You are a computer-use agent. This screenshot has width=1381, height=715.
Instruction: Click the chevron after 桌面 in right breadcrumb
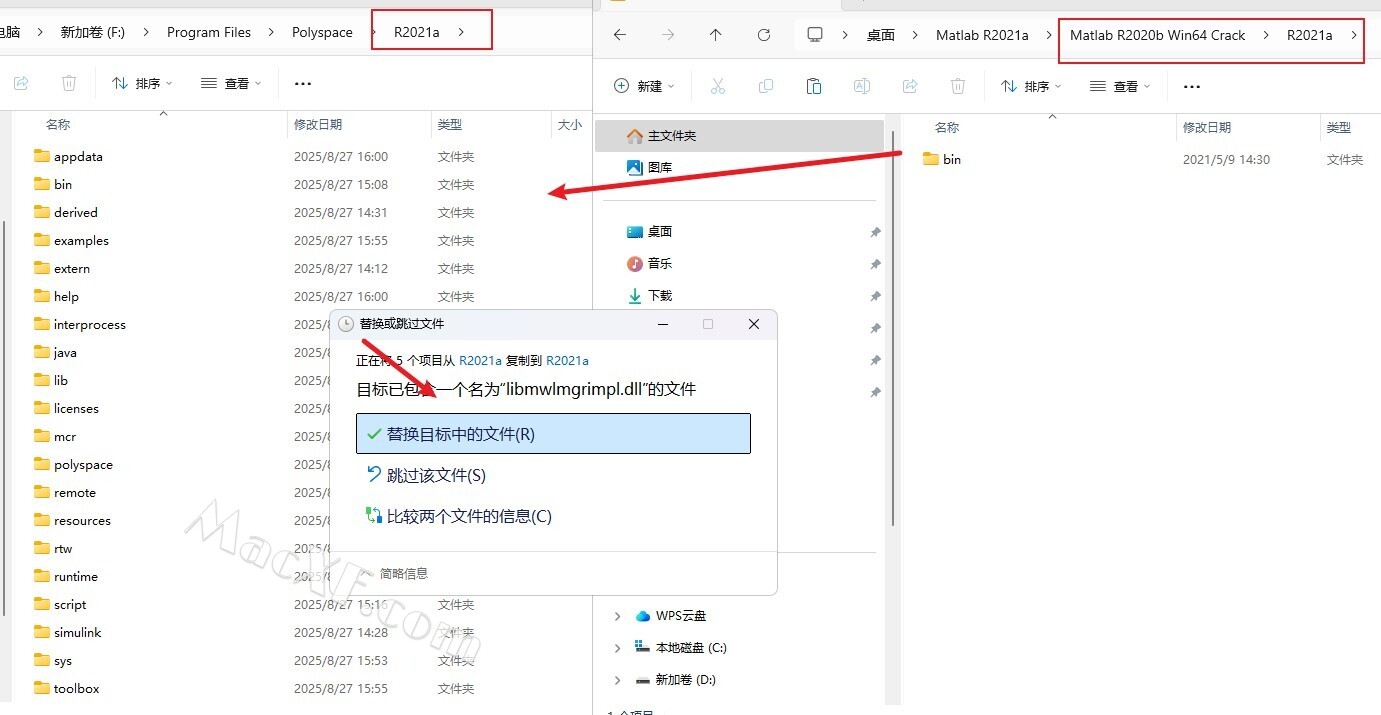916,35
